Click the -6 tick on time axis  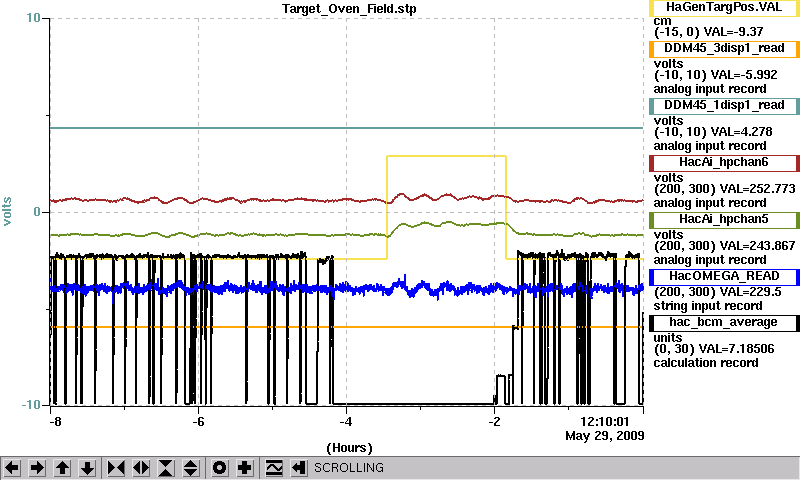[198, 422]
